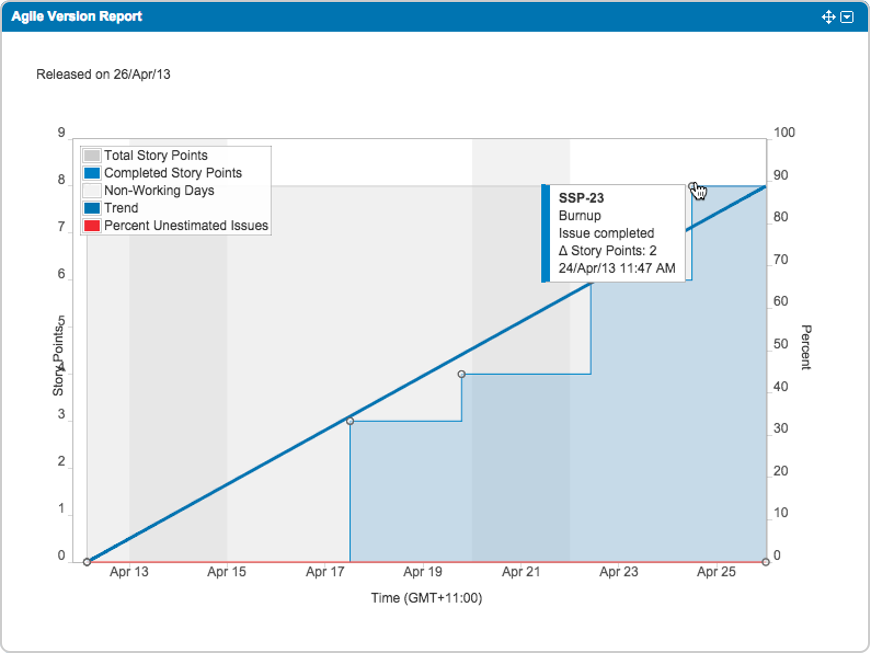Toggle Completed Story Points legend entry
This screenshot has height=654, width=870.
pyautogui.click(x=172, y=173)
